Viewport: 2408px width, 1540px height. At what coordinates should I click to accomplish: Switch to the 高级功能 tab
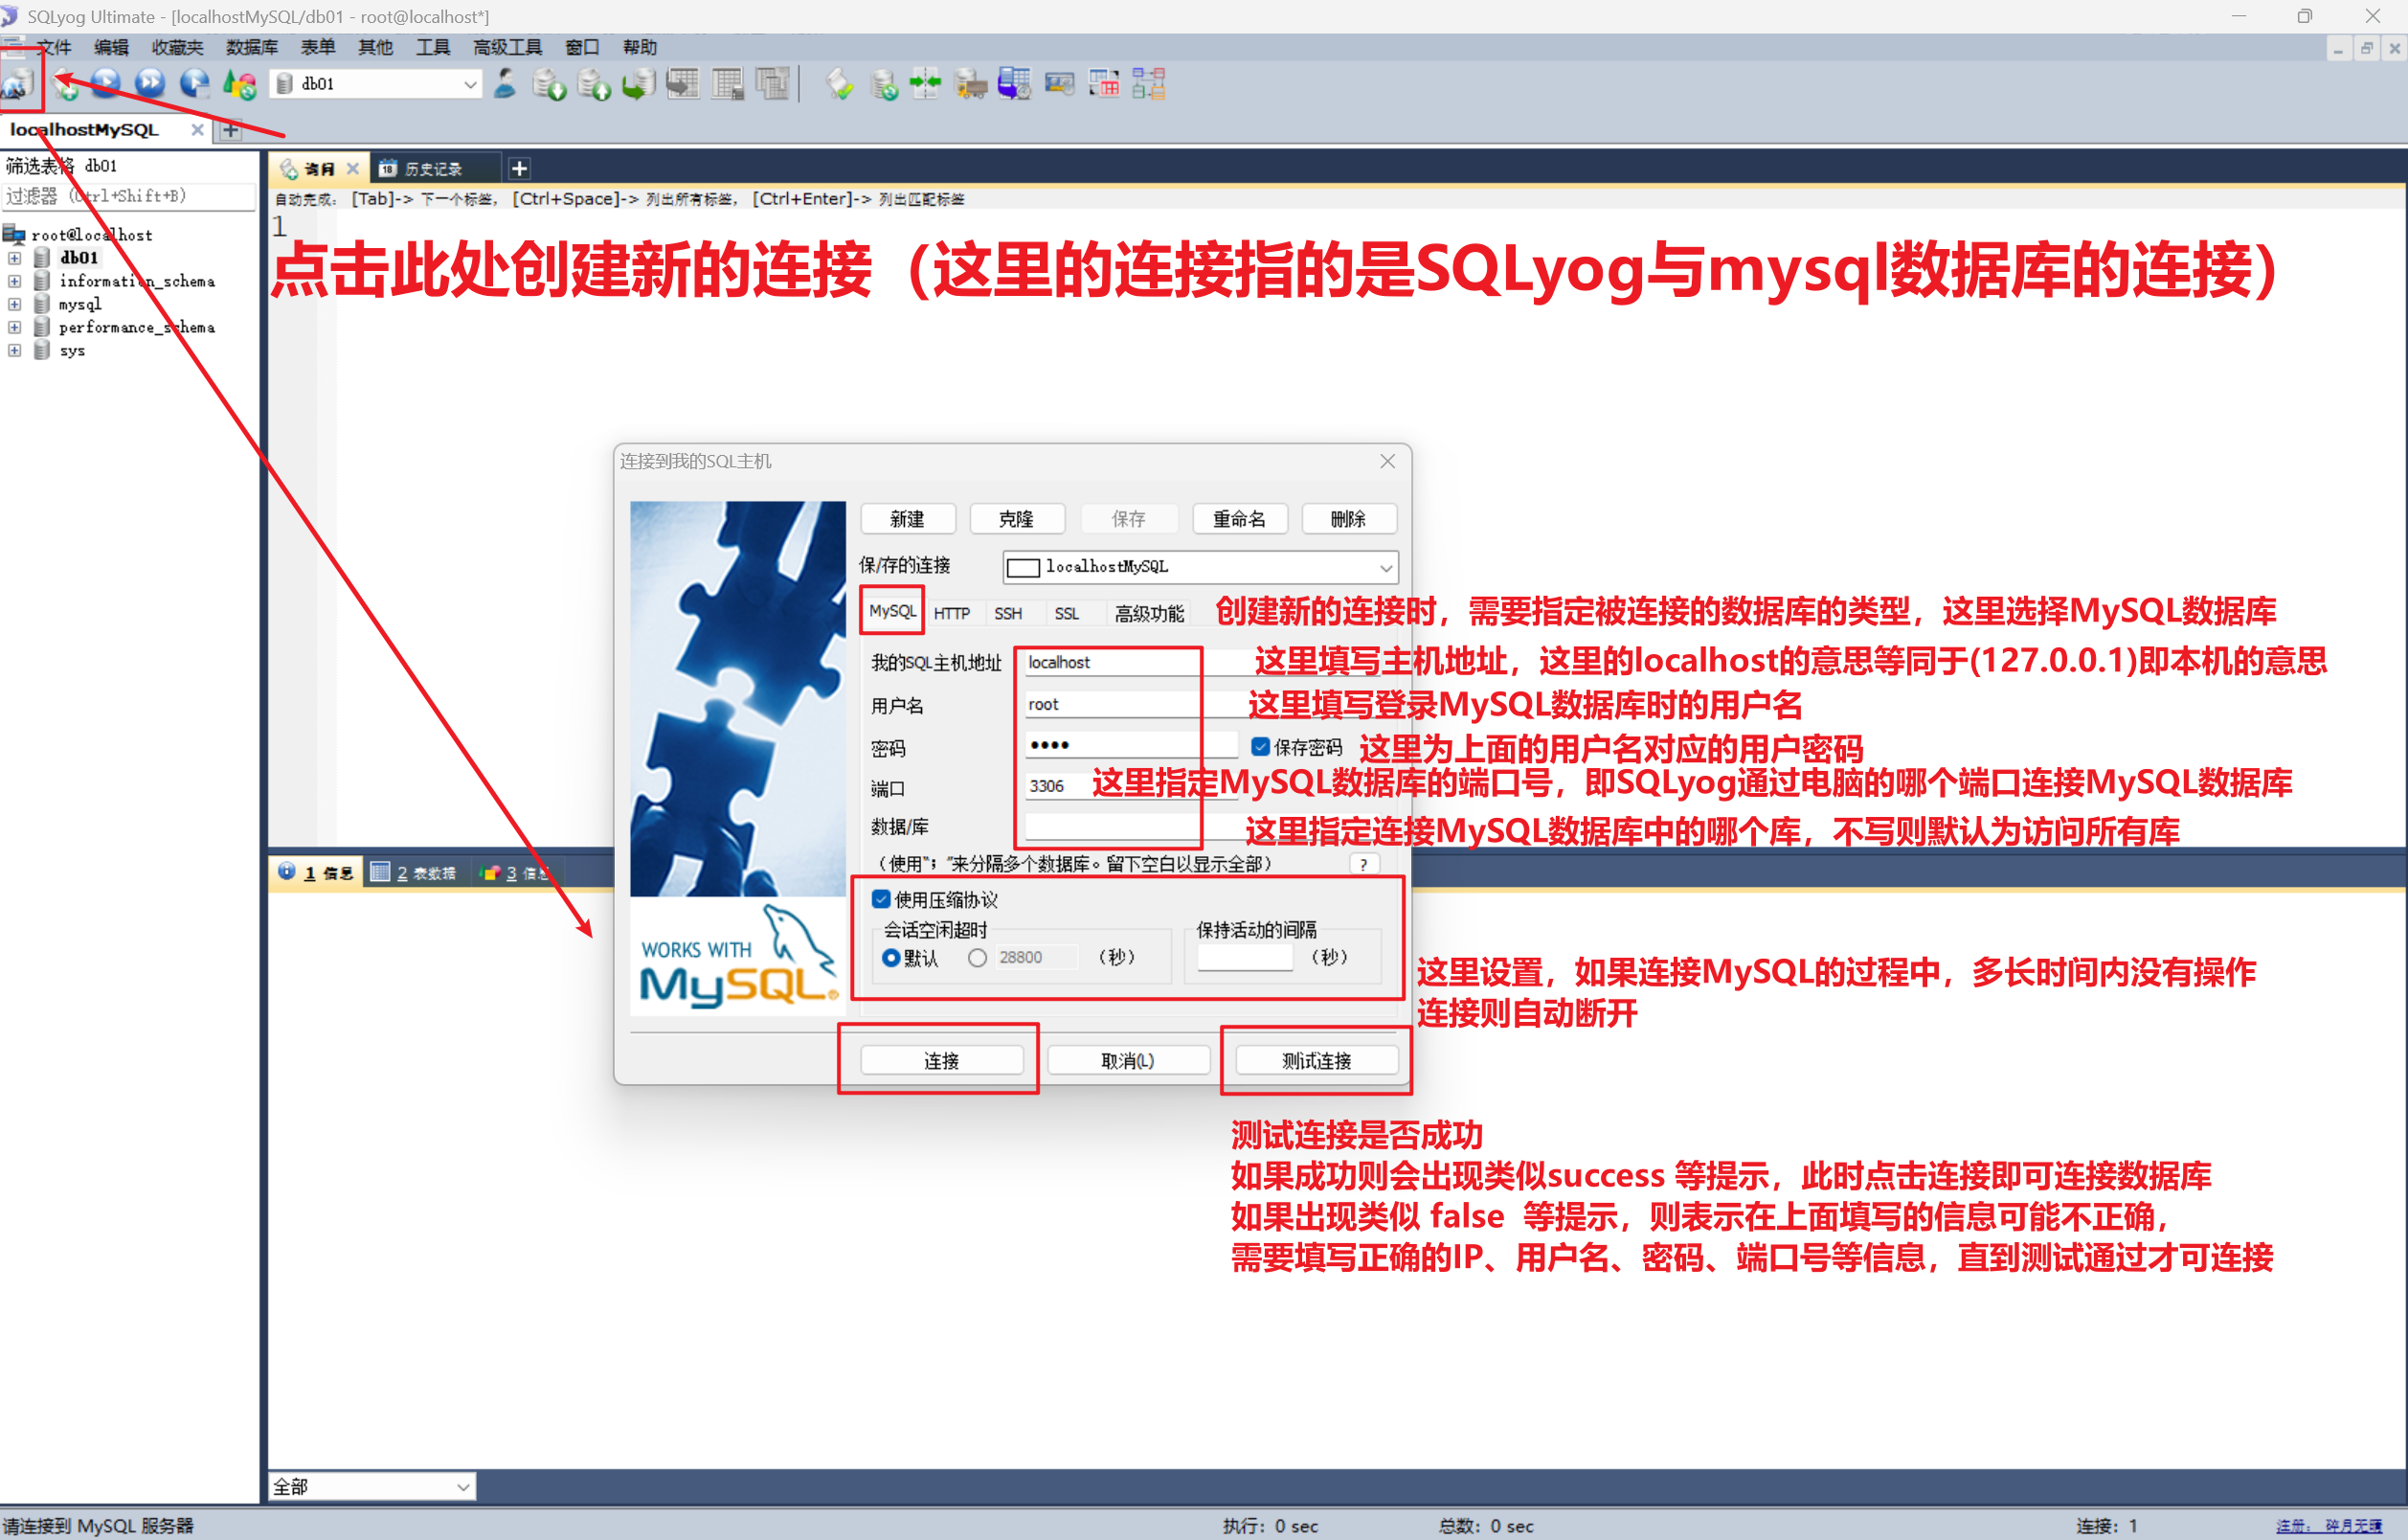[x=1149, y=613]
